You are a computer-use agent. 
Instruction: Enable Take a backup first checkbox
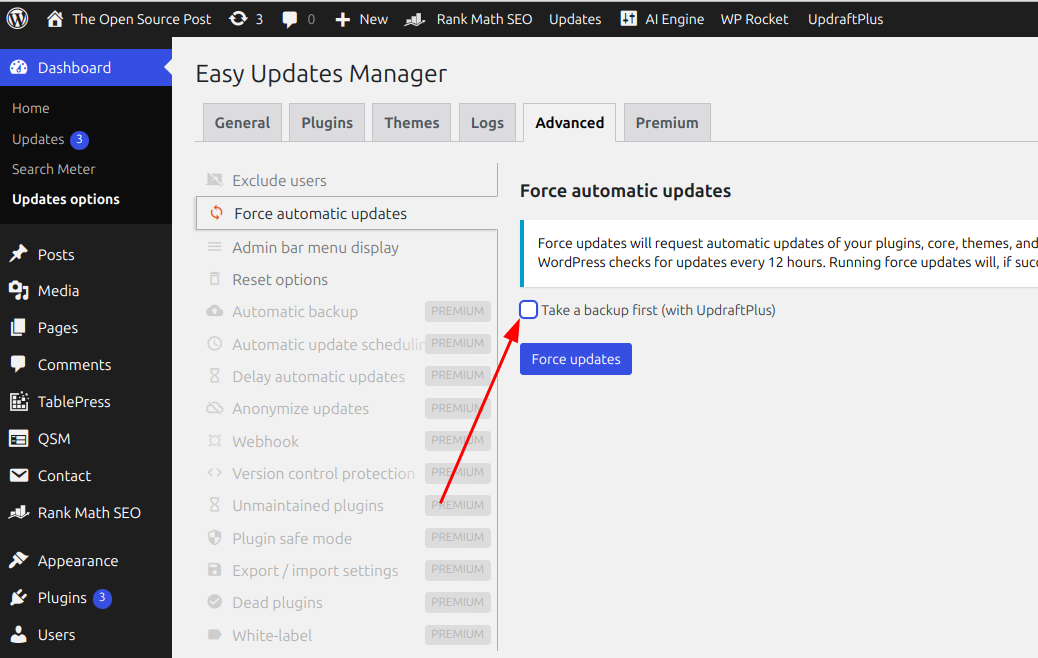click(x=529, y=310)
